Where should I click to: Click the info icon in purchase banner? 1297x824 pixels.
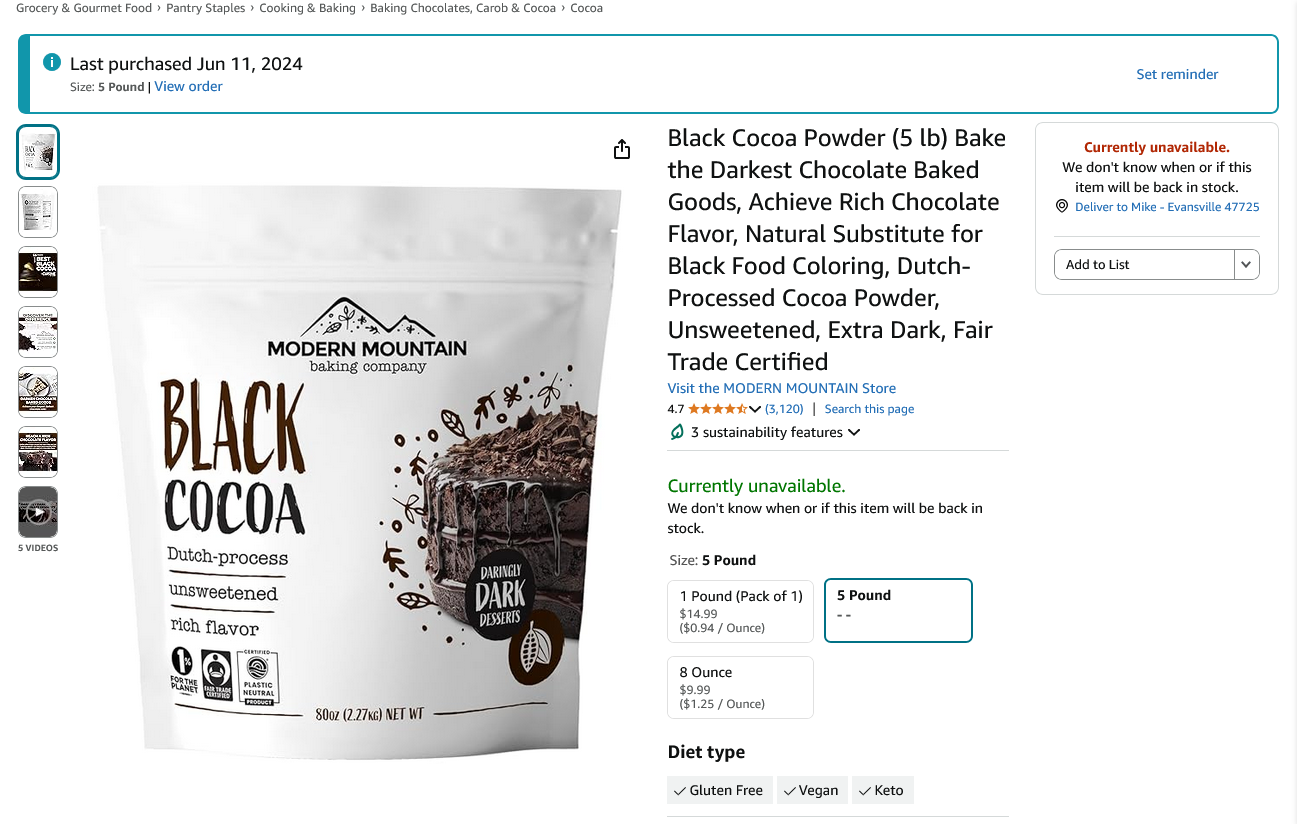pyautogui.click(x=52, y=63)
